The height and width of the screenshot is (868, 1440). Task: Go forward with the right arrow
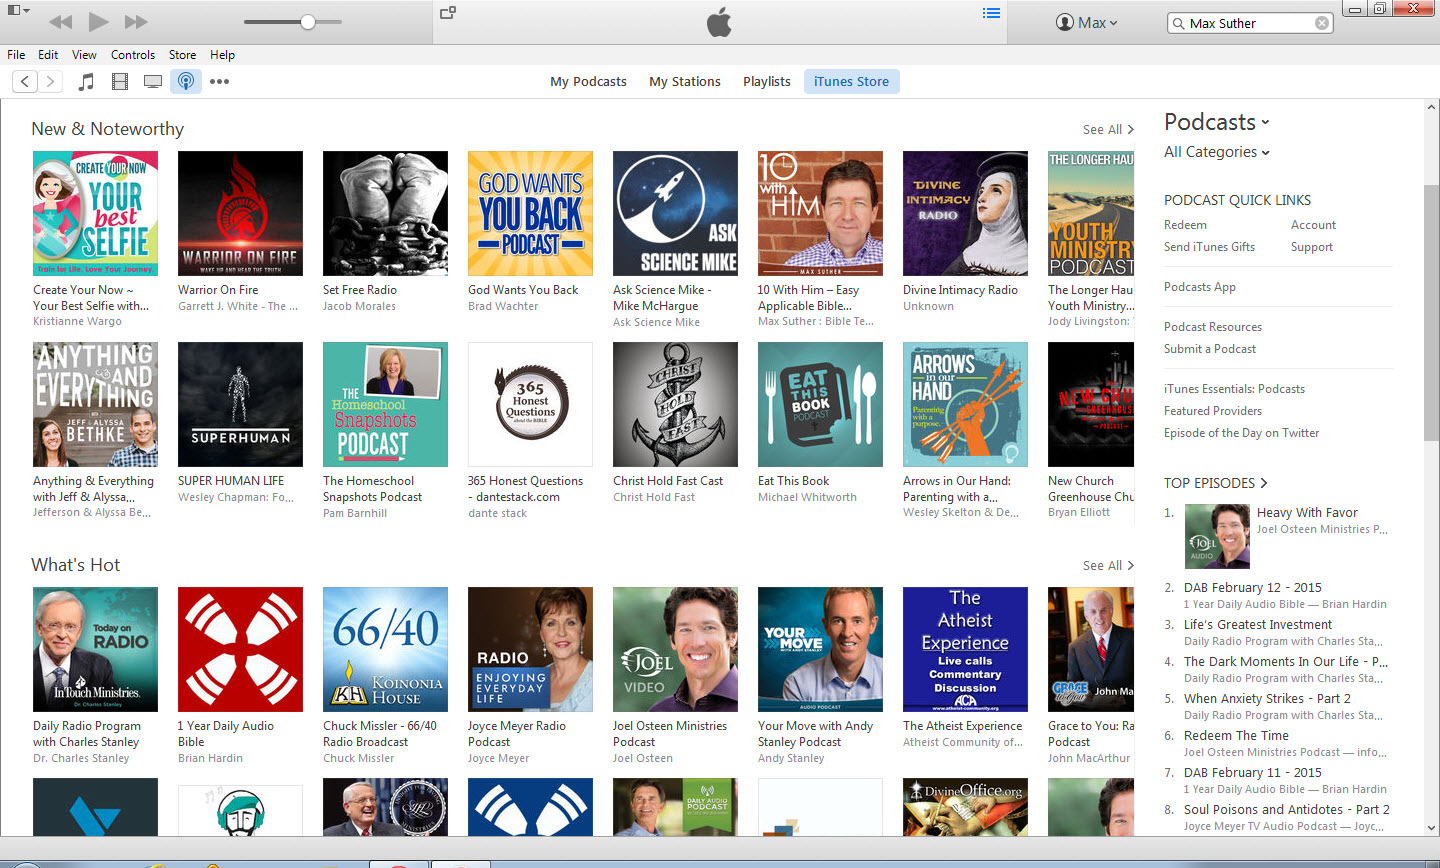click(x=50, y=82)
